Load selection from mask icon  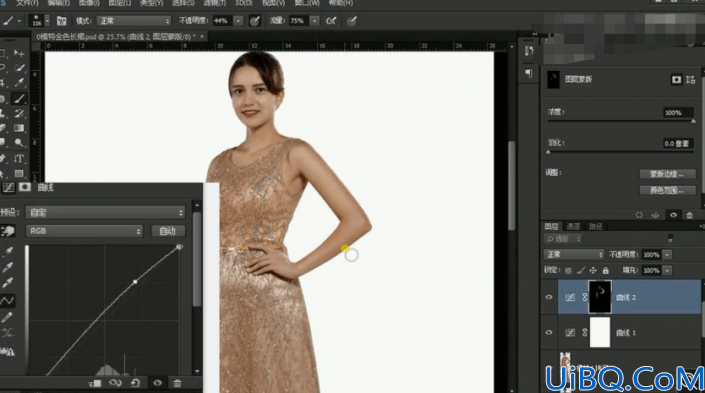639,215
